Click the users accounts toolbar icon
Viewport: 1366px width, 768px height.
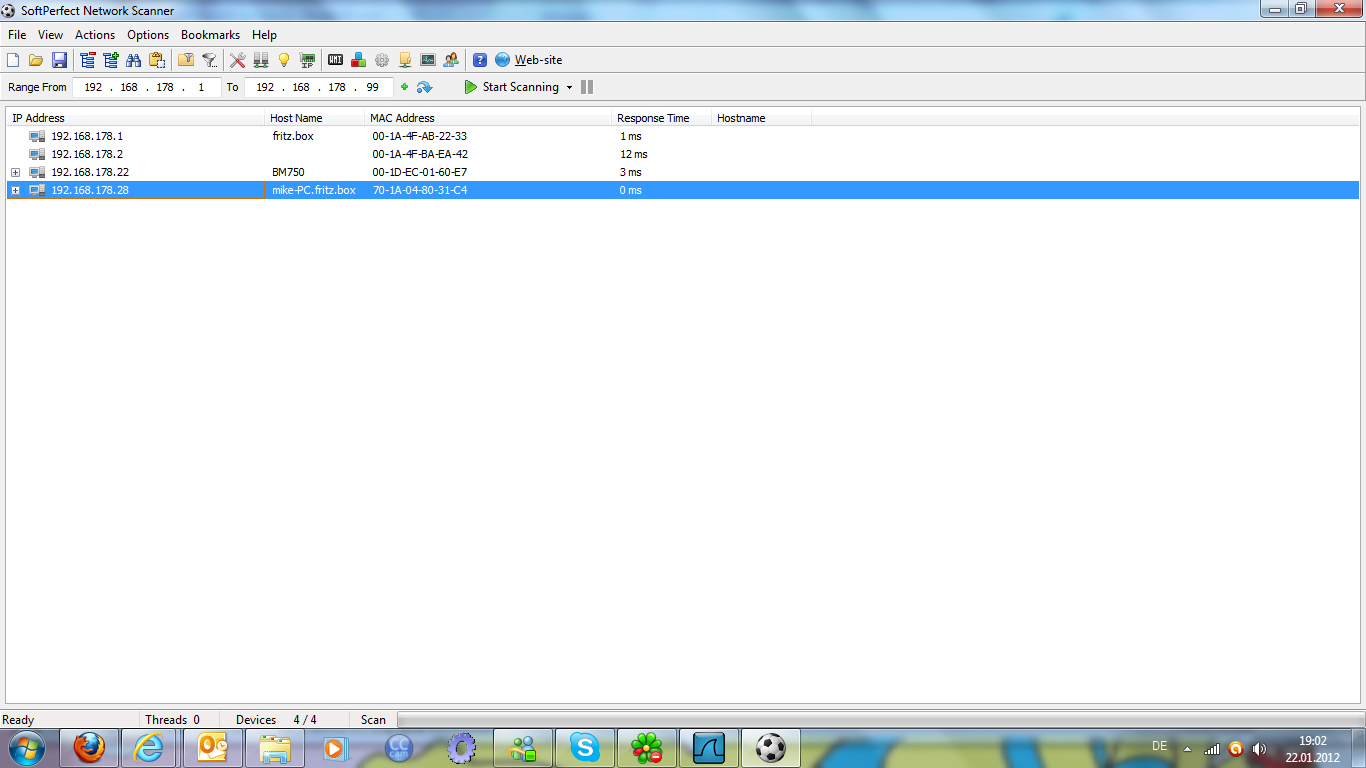pyautogui.click(x=451, y=60)
